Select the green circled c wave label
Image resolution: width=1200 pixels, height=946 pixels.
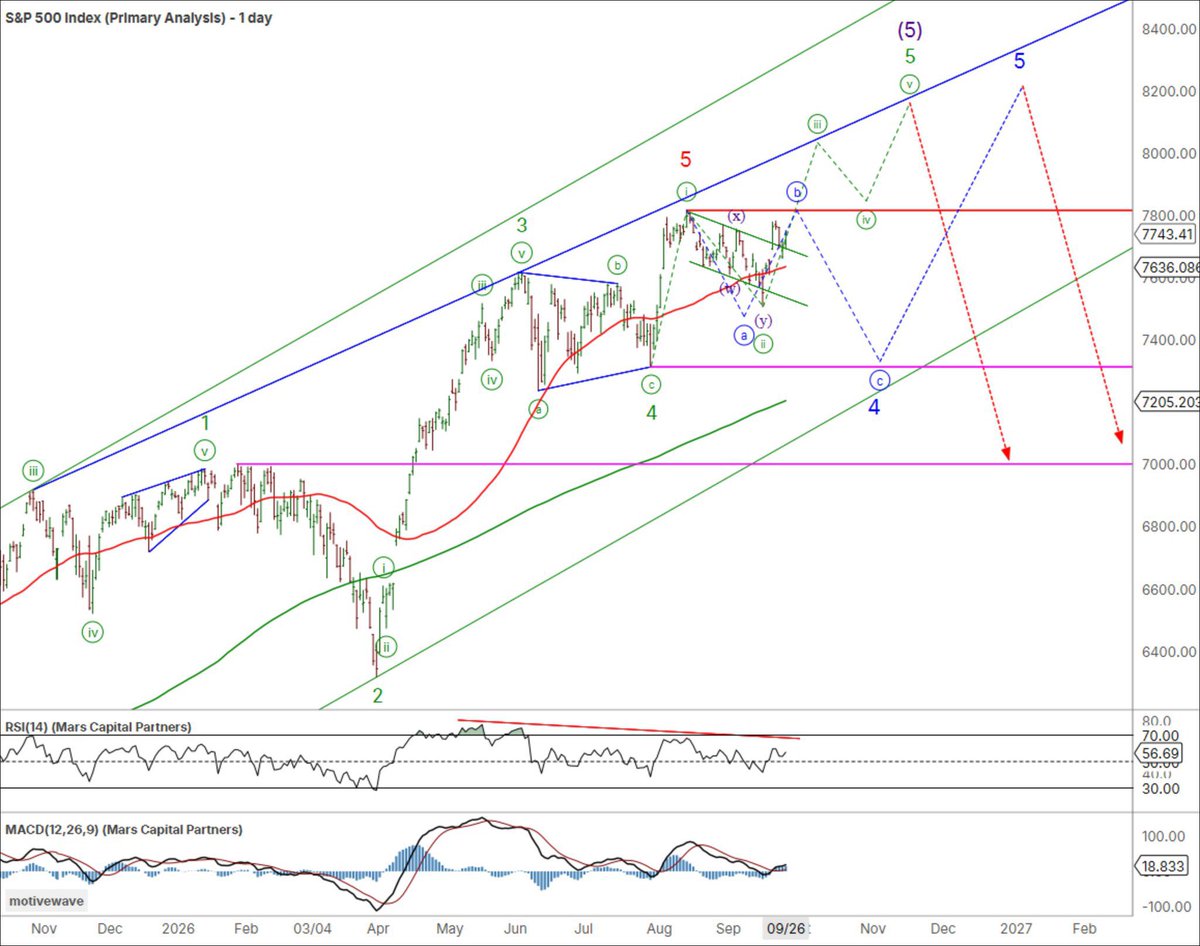651,384
